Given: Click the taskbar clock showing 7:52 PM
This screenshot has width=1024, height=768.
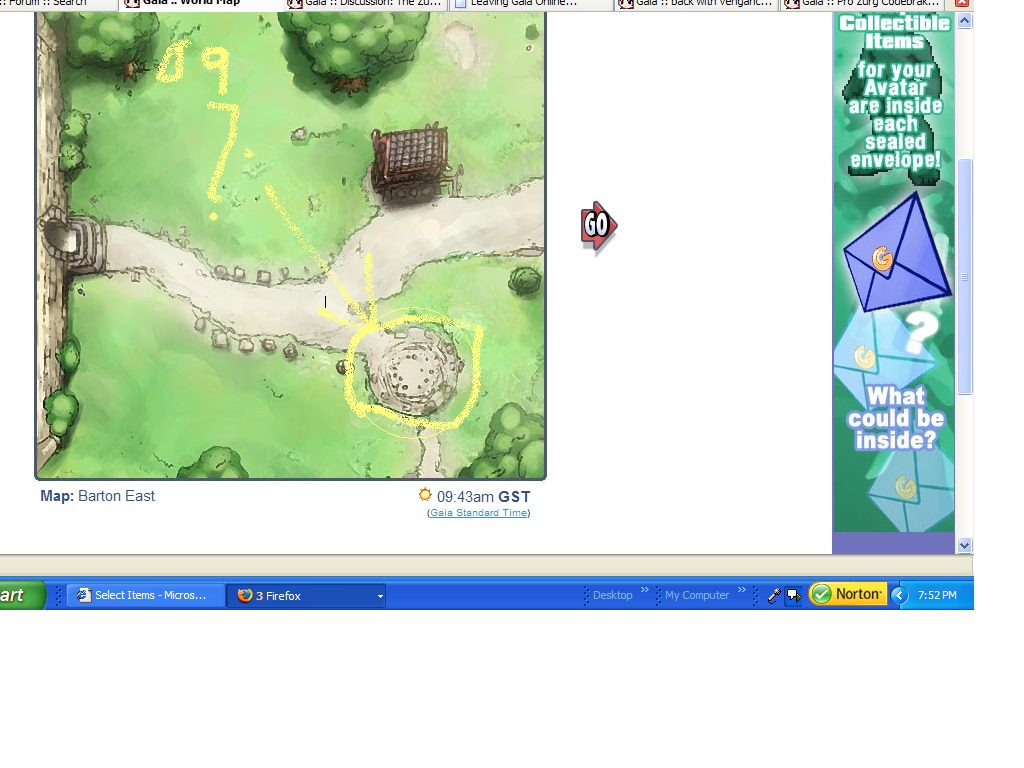Looking at the screenshot, I should tap(936, 595).
